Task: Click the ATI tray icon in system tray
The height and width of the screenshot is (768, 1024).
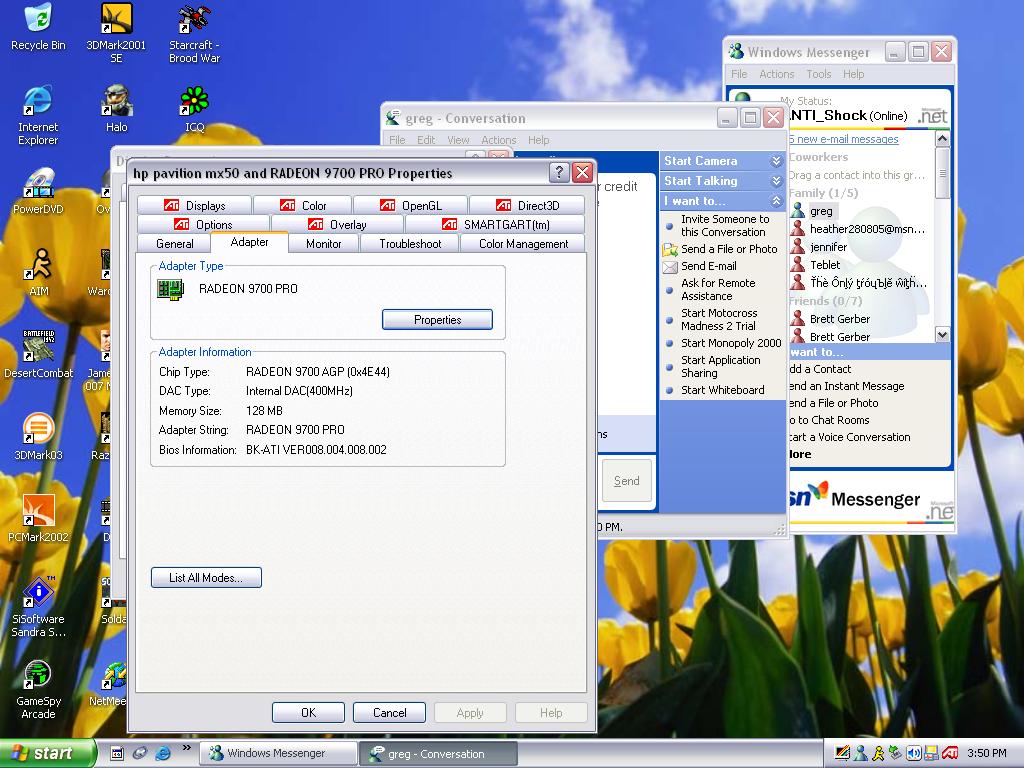Action: pos(950,753)
